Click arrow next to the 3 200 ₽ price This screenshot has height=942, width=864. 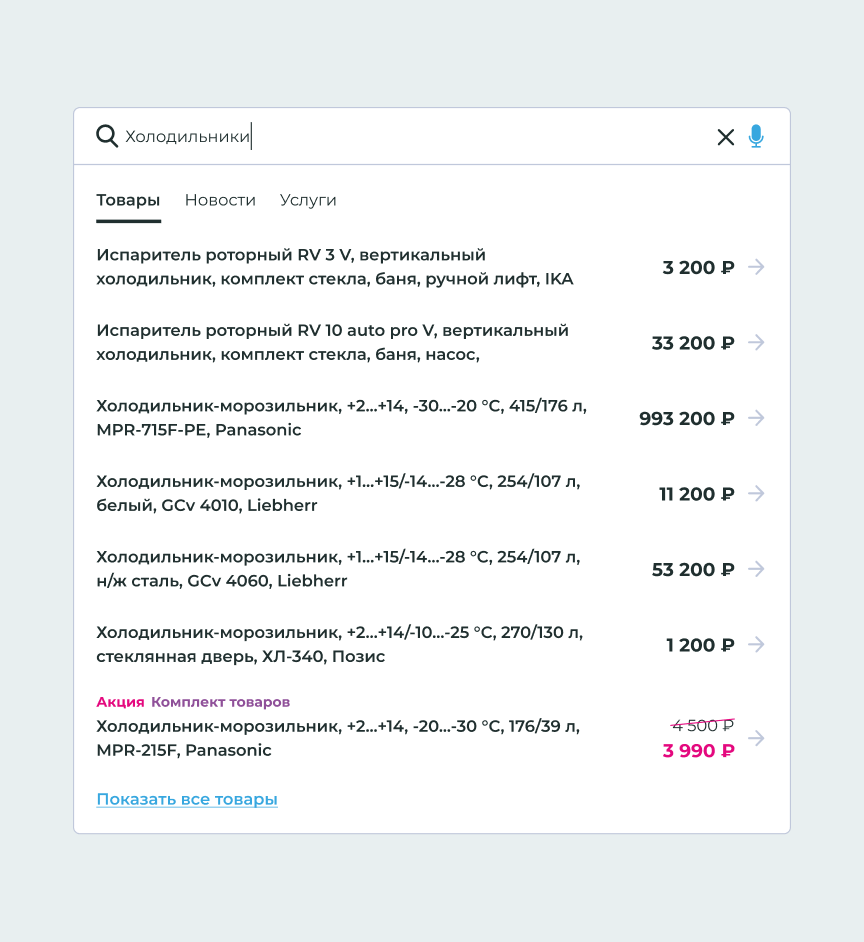tap(756, 267)
